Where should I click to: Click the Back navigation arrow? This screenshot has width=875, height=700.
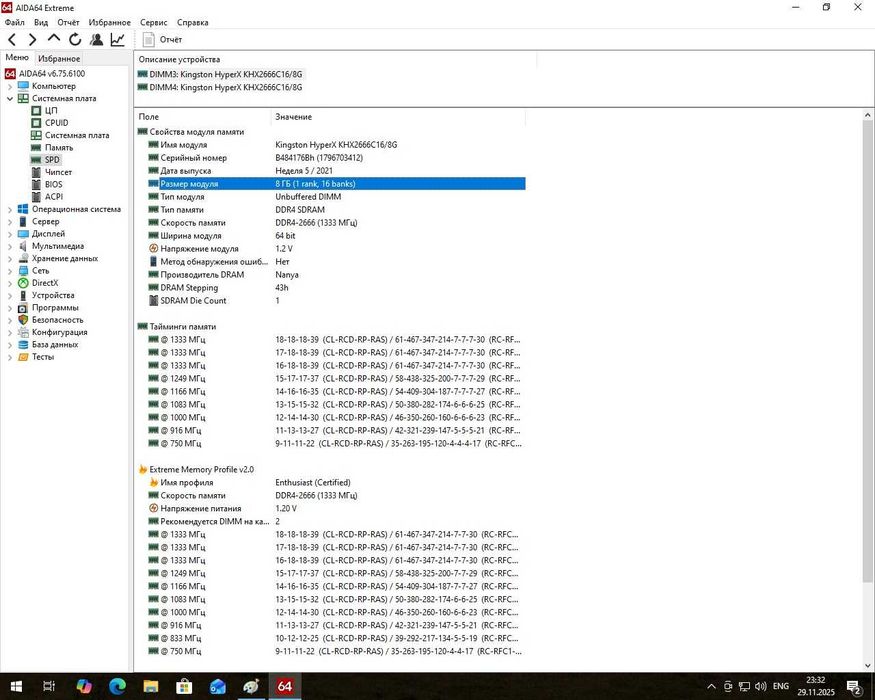(12, 40)
